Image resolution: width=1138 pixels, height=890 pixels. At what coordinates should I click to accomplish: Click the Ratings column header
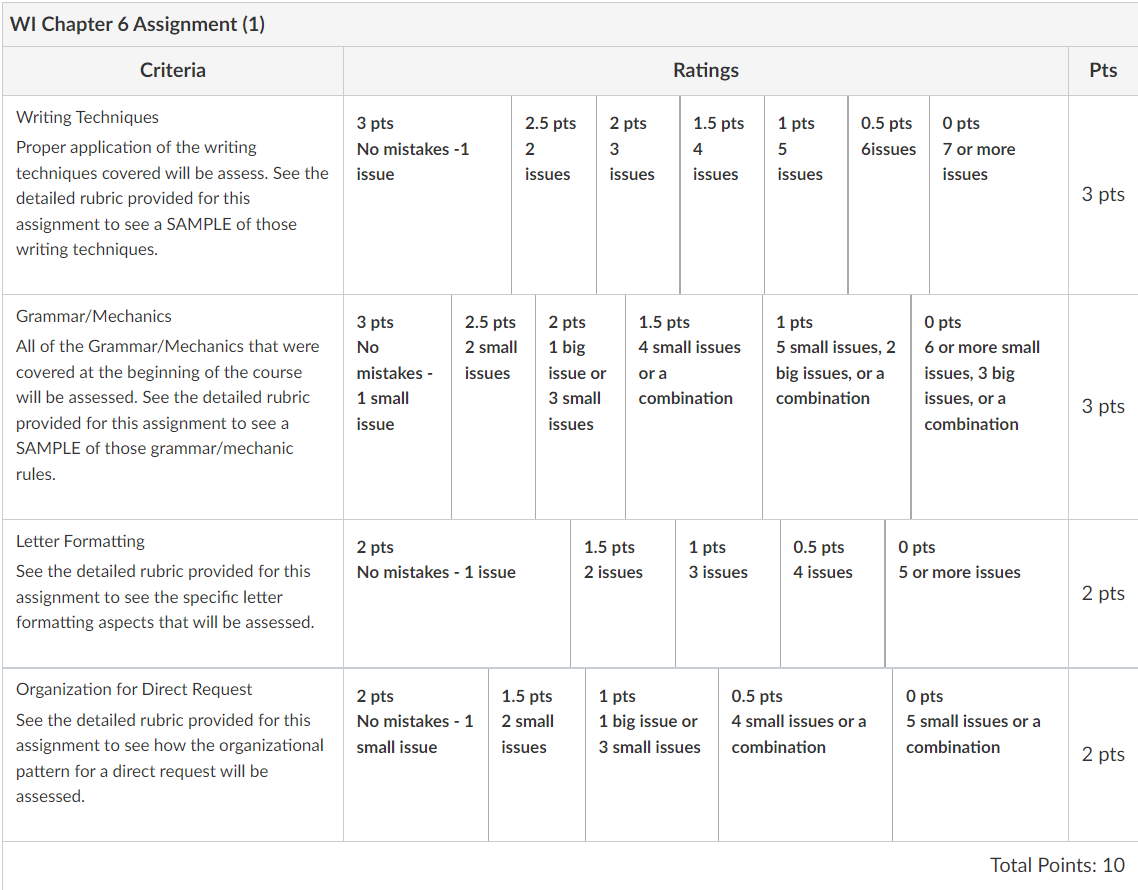pos(705,70)
